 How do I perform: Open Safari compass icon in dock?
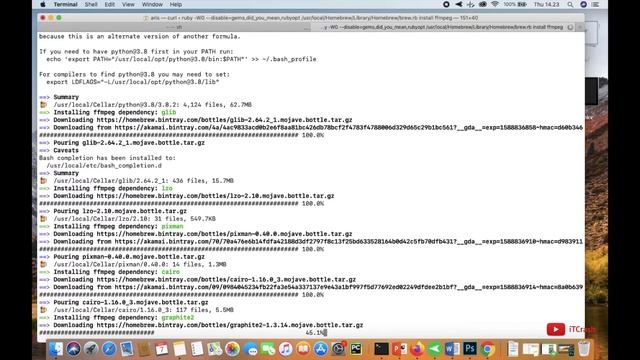pos(109,349)
